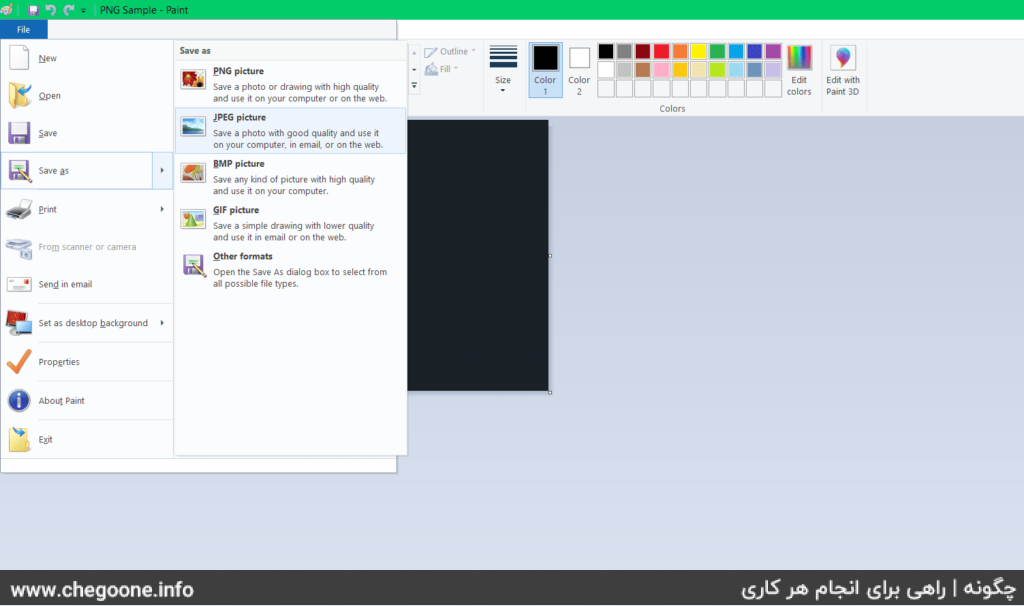Save as JPEG picture option

coord(290,131)
